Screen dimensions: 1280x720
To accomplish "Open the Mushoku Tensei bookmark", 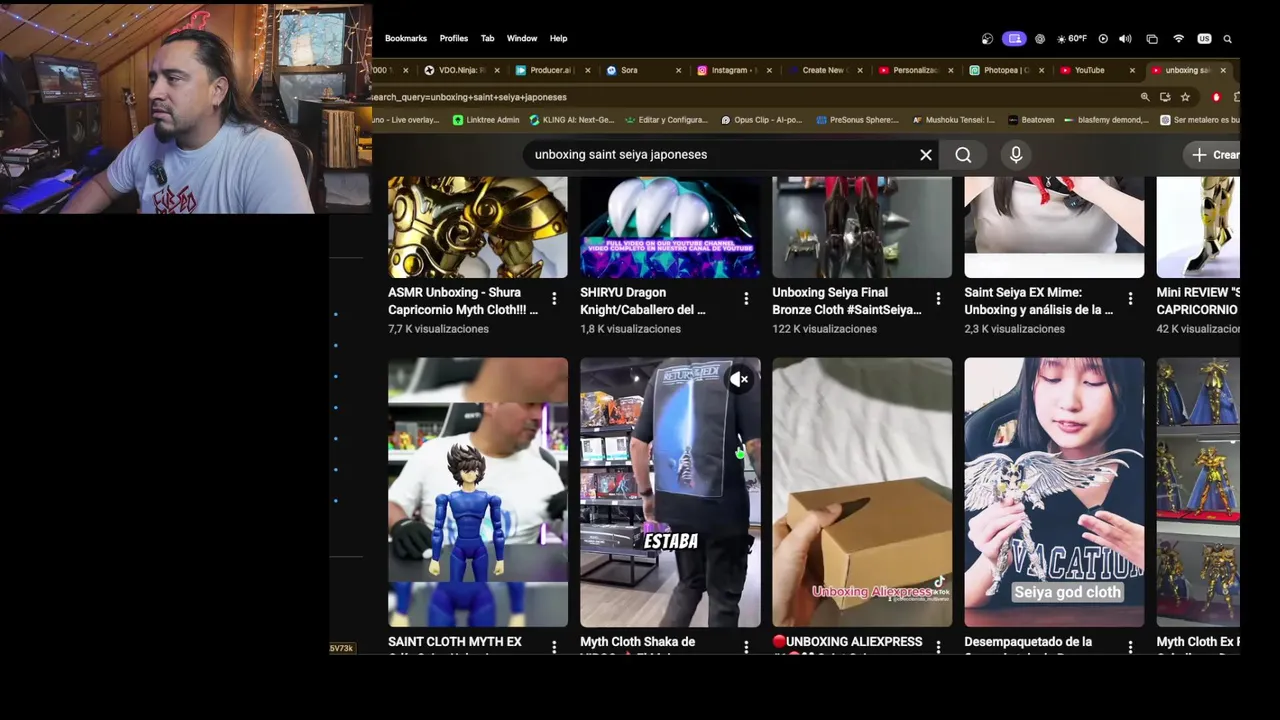I will (x=953, y=120).
